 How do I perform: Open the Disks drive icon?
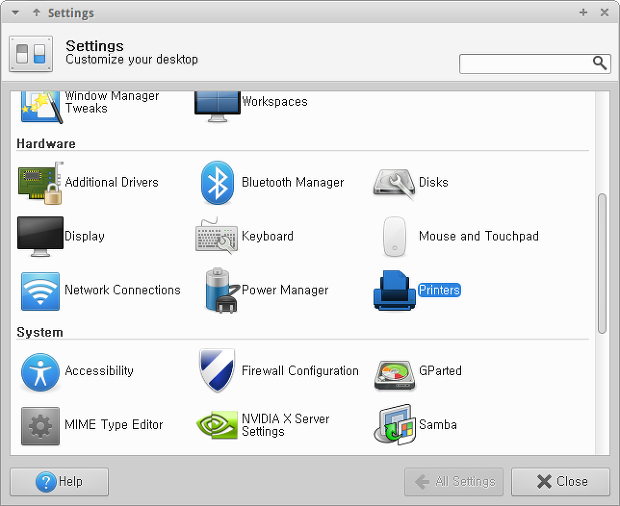tap(394, 183)
